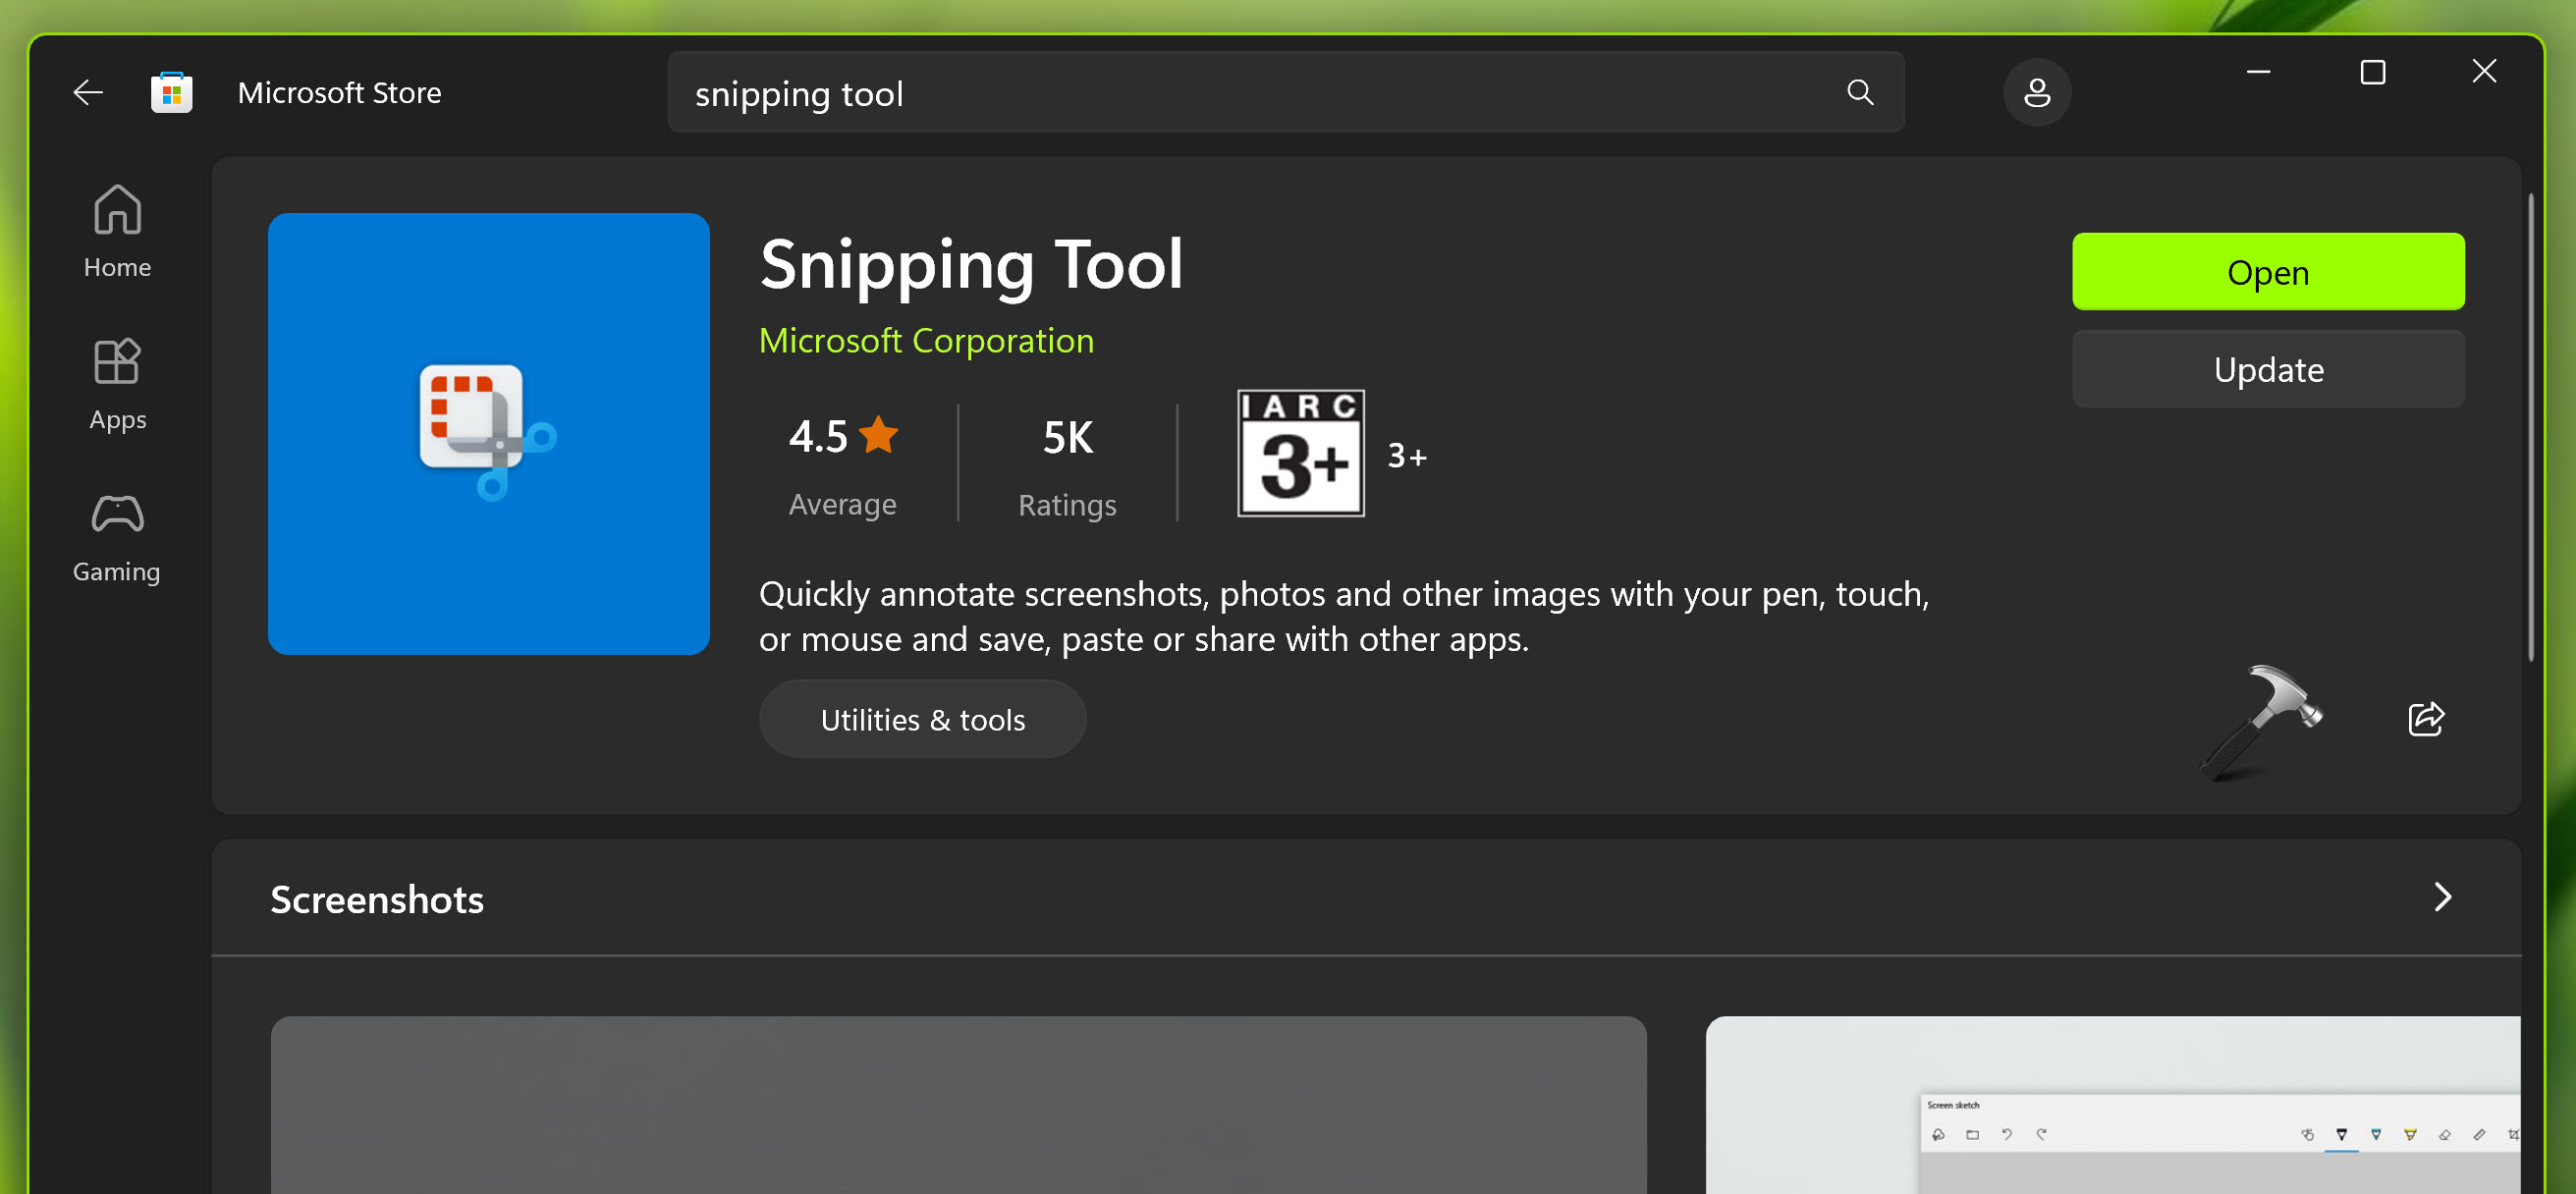
Task: Click the Snipping Tool app logo
Action: [488, 433]
